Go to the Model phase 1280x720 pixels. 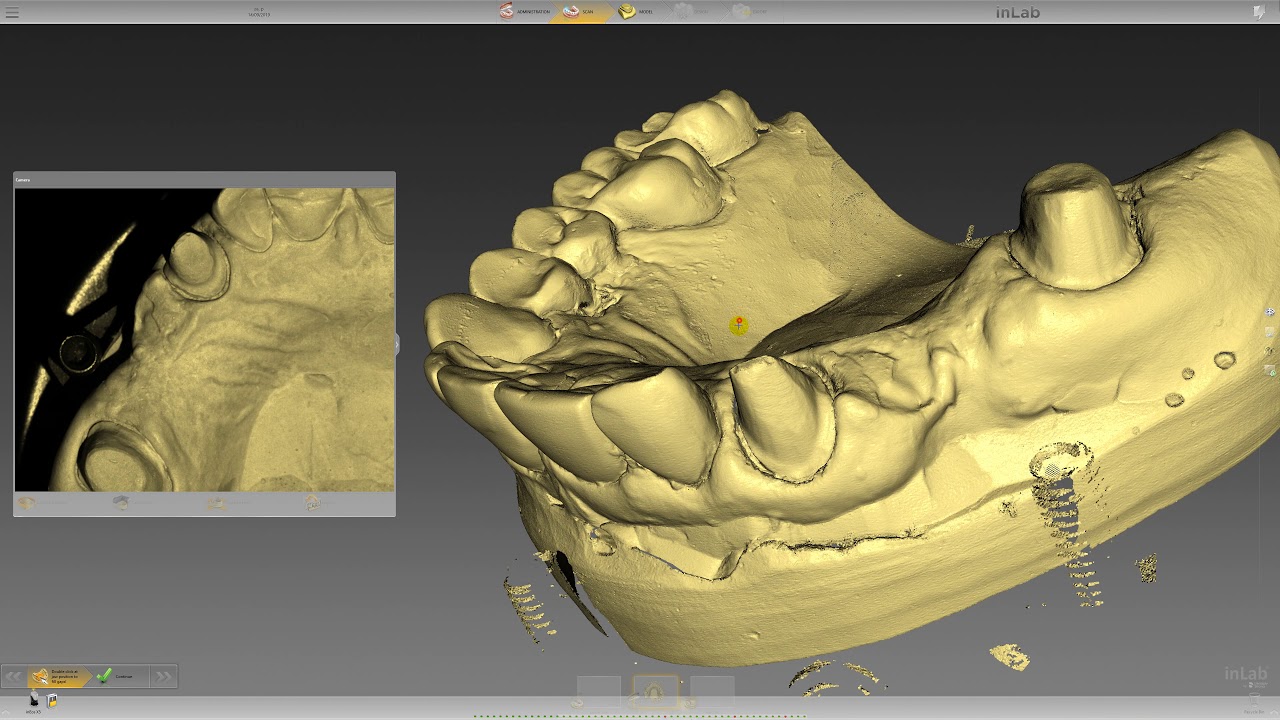636,11
